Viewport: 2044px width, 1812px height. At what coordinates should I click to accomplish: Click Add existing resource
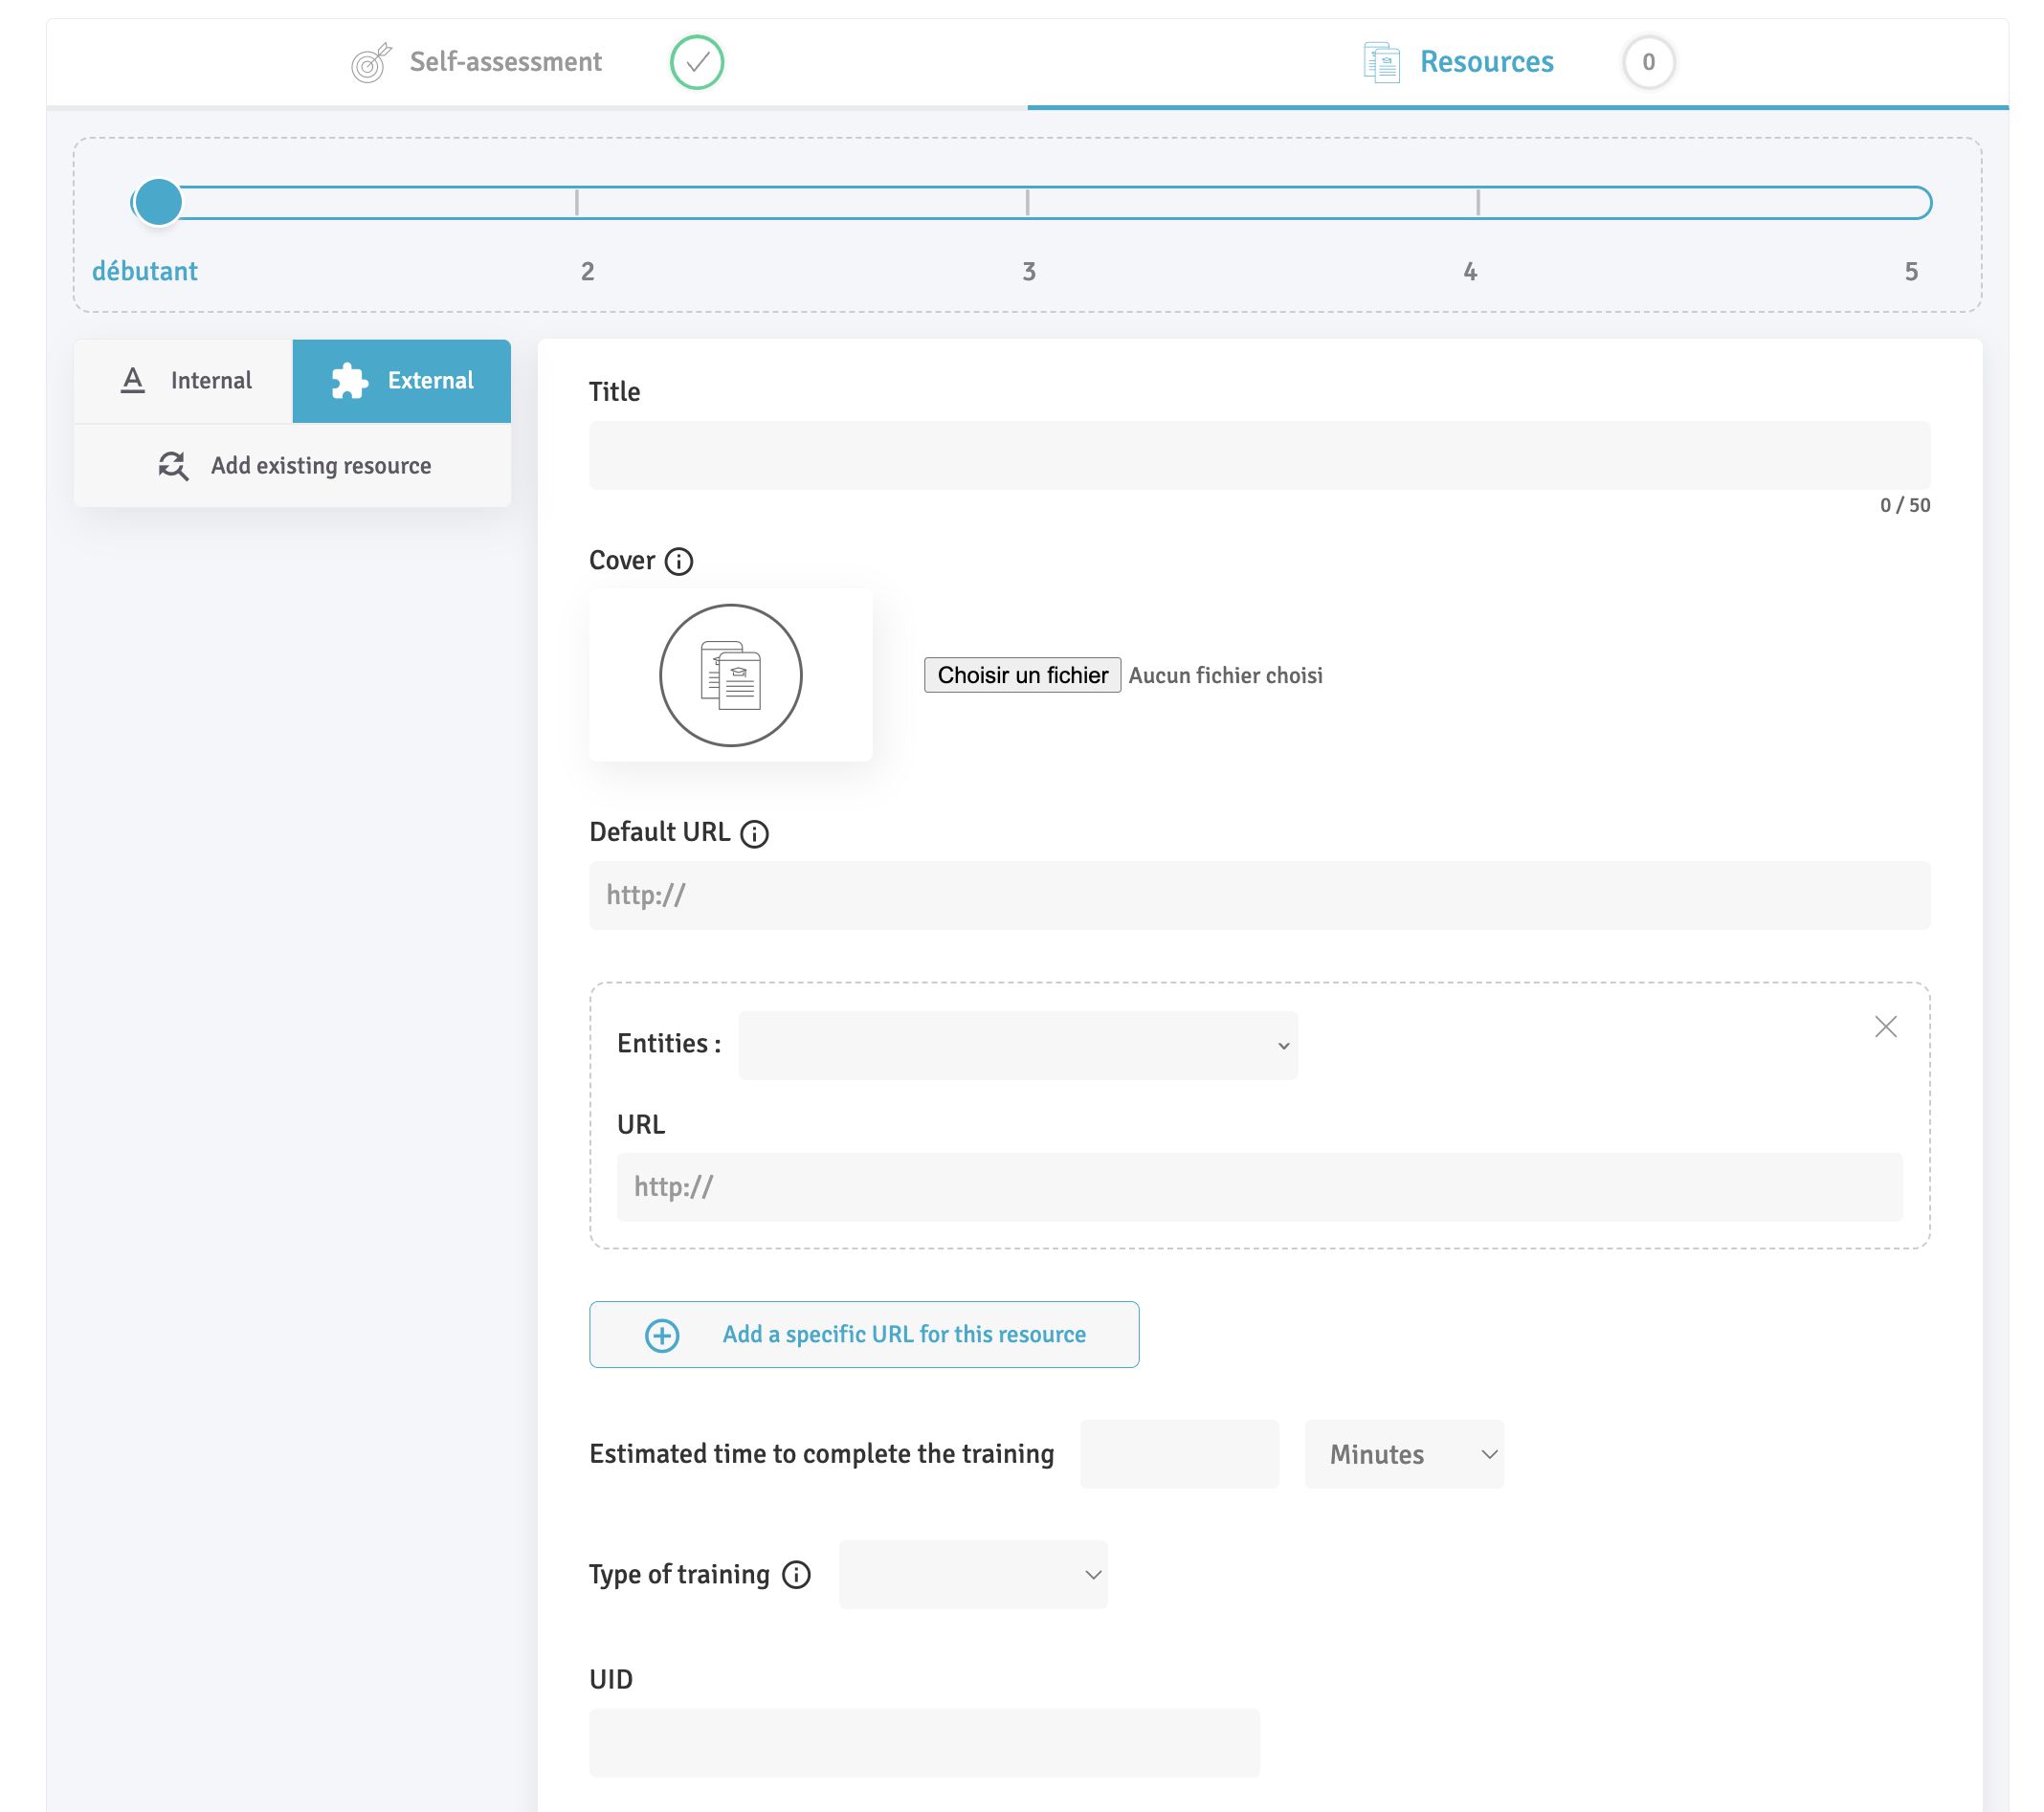pos(294,466)
